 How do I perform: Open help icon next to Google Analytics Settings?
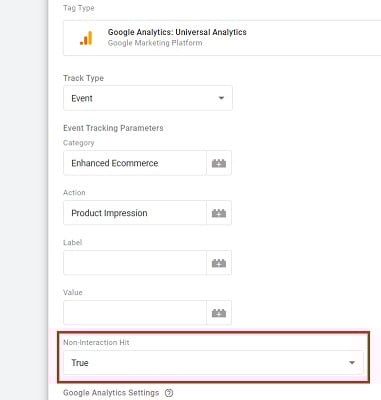[x=169, y=393]
